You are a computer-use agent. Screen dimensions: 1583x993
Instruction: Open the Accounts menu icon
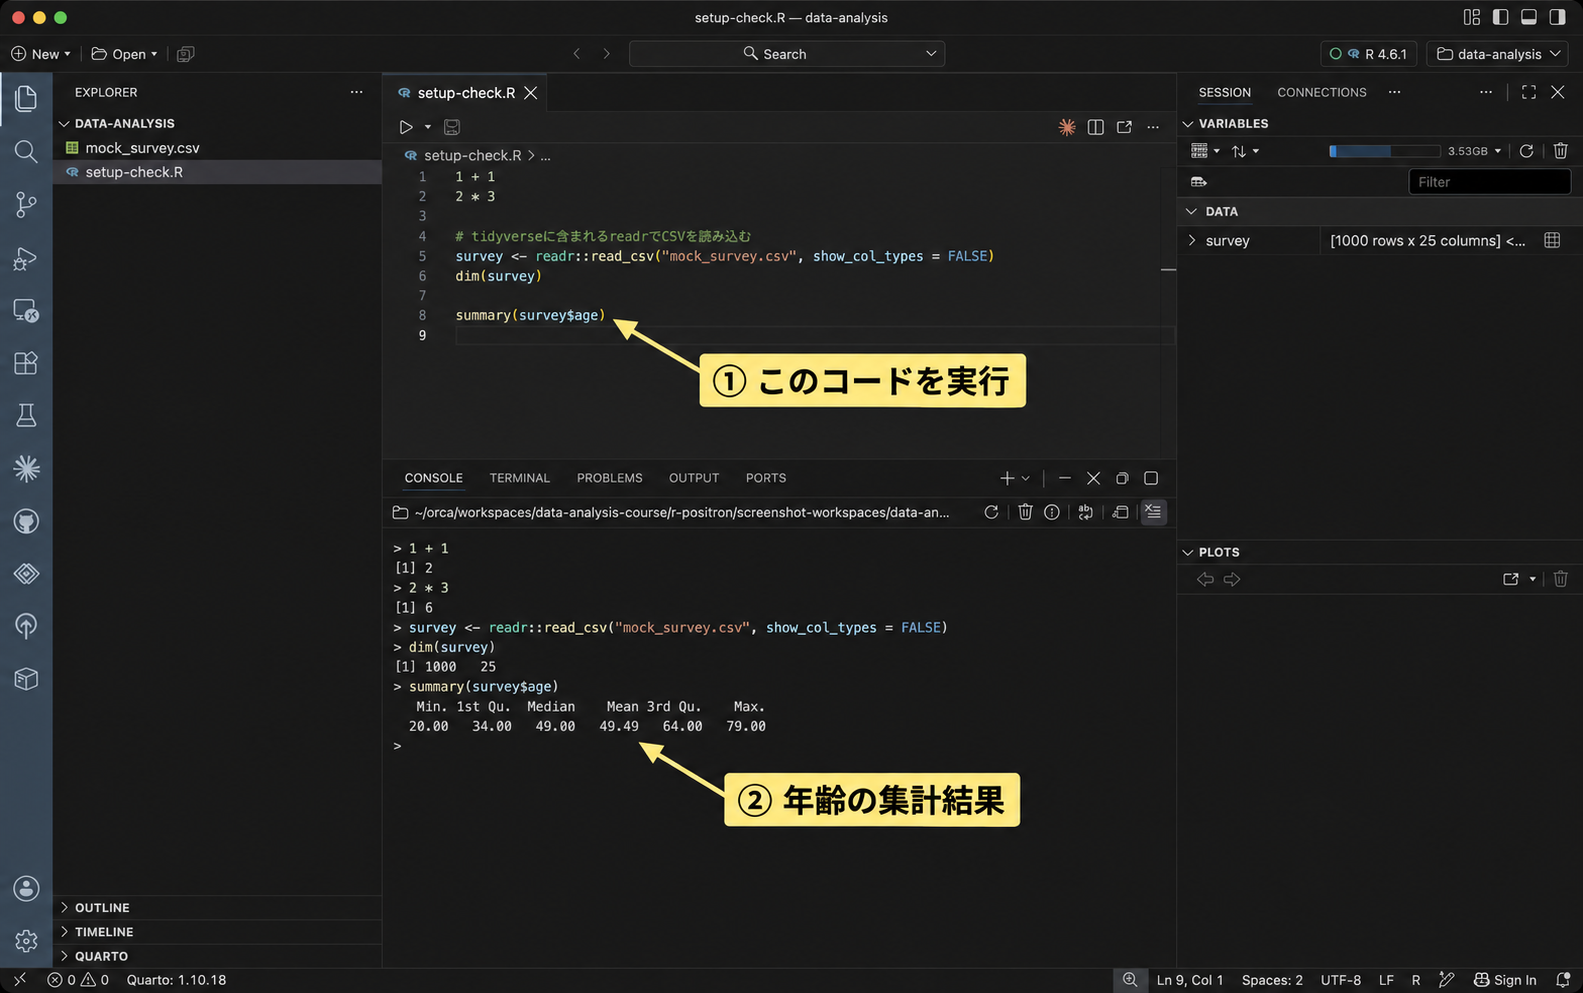[26, 888]
